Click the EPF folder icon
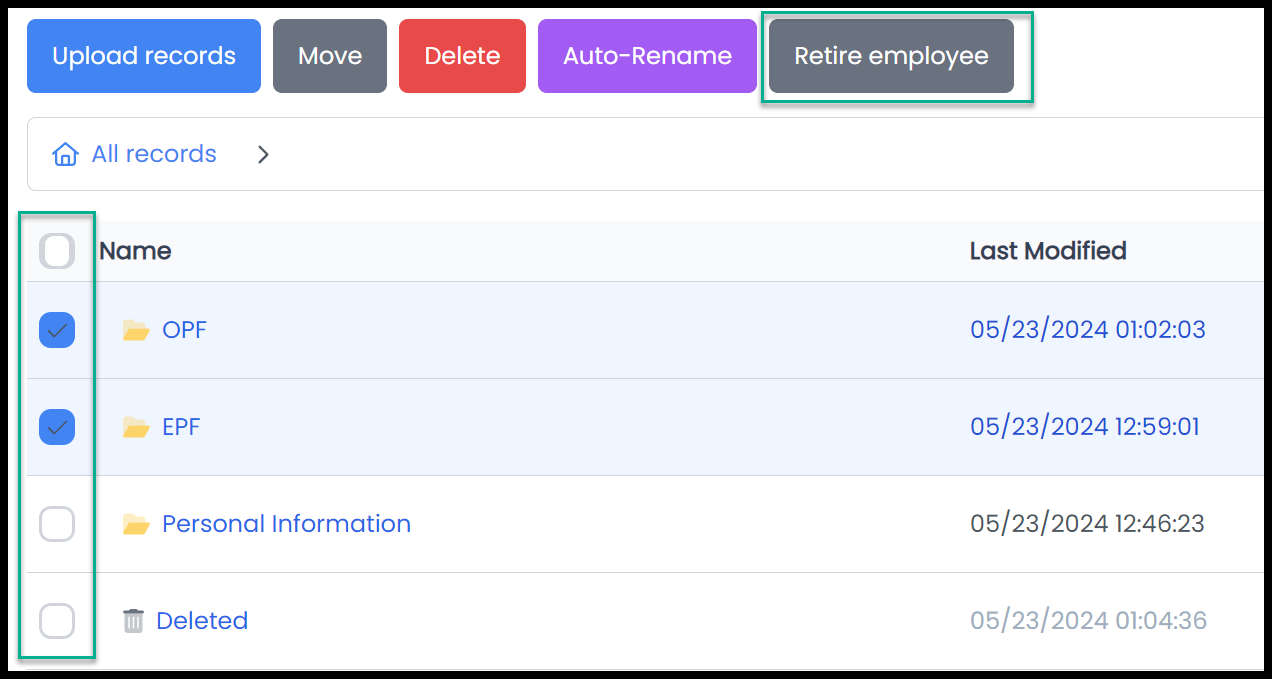Viewport: 1272px width, 679px height. point(136,427)
